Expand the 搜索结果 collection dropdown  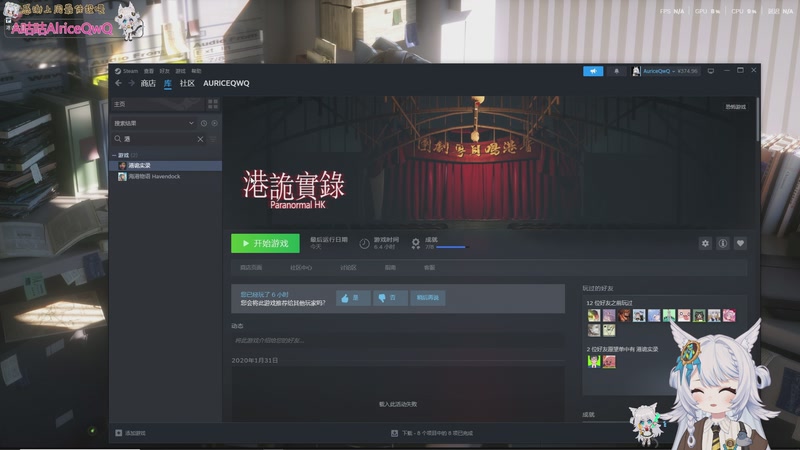154,123
